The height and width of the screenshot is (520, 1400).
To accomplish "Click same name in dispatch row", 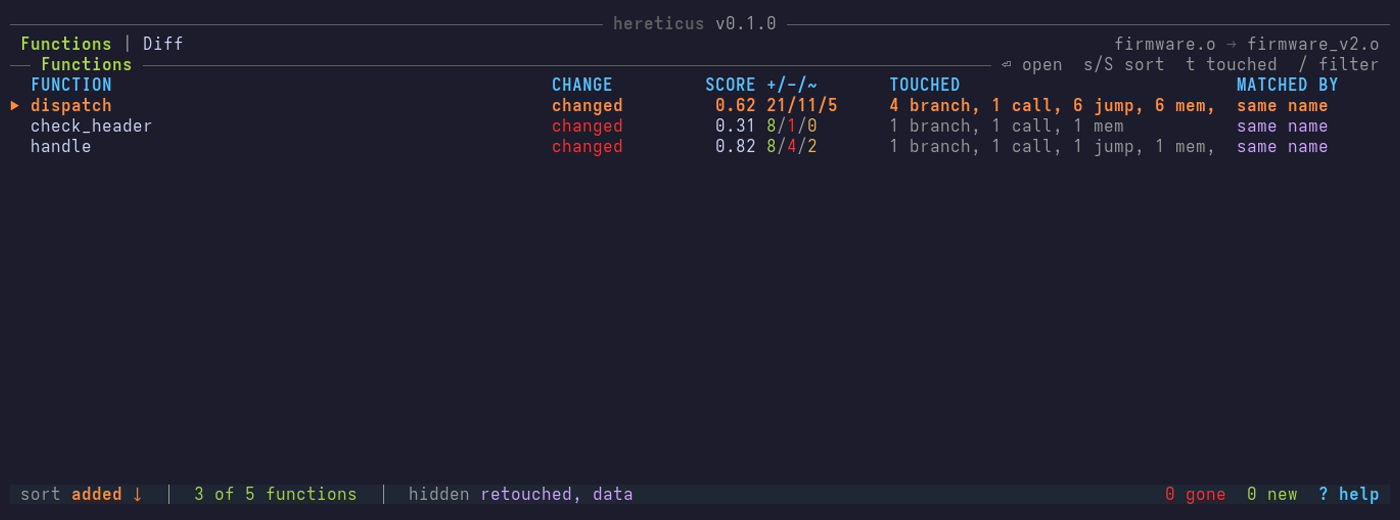I will pos(1282,105).
